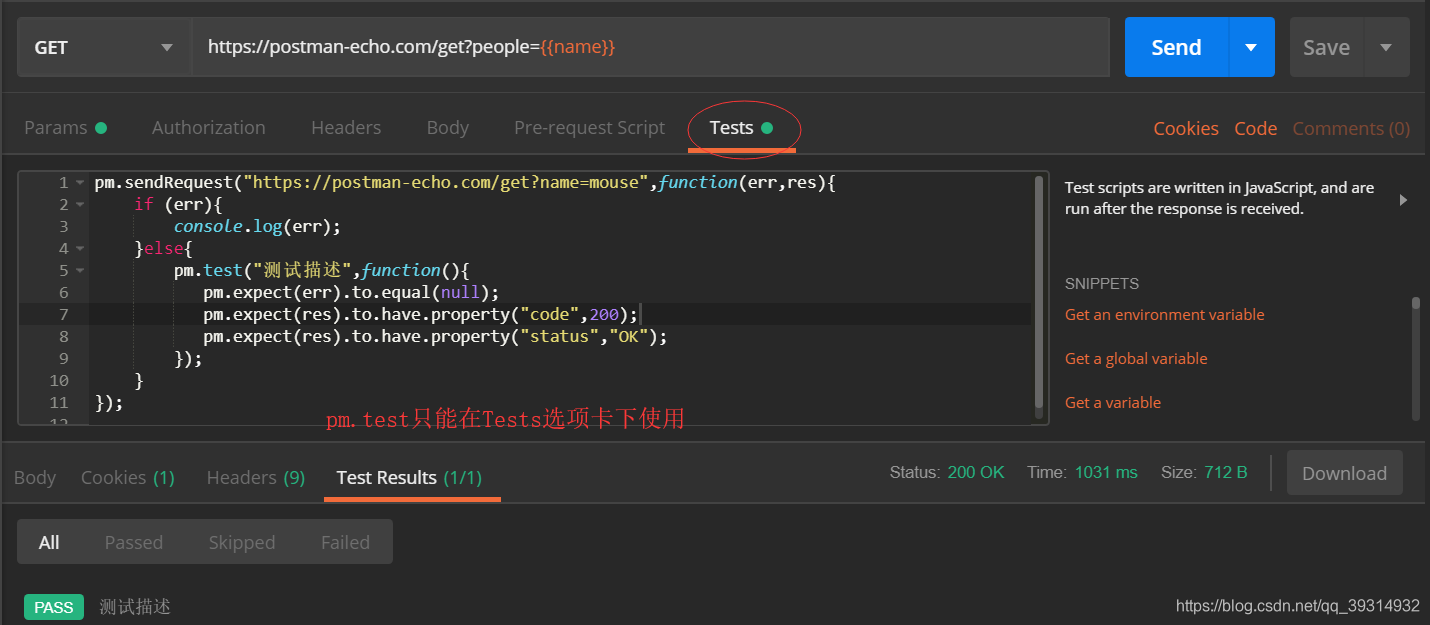
Task: Open the Send button dropdown arrow
Action: (x=1251, y=47)
